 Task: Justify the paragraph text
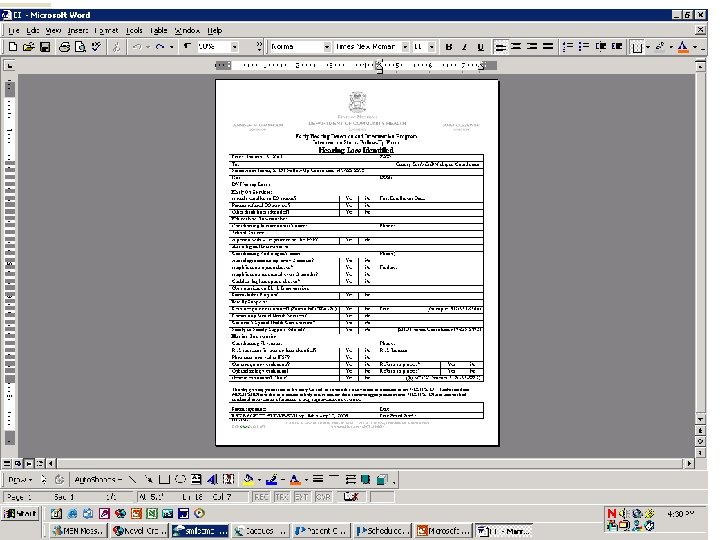(x=547, y=46)
